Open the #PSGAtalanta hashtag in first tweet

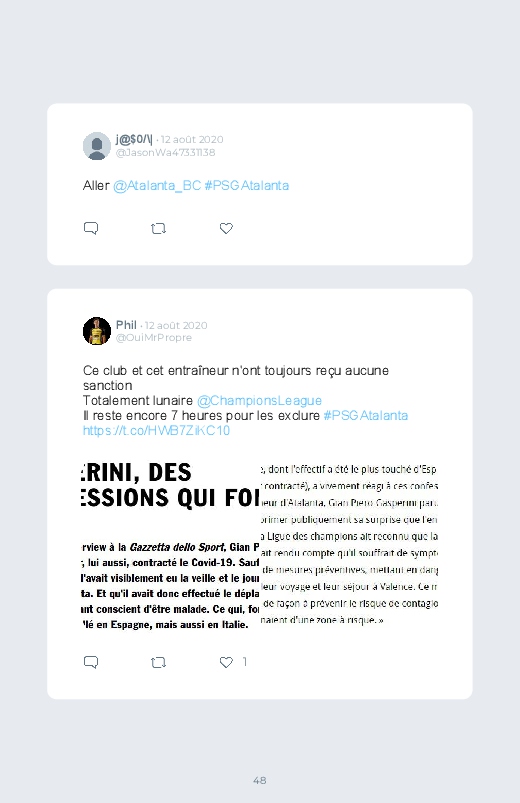pos(246,185)
